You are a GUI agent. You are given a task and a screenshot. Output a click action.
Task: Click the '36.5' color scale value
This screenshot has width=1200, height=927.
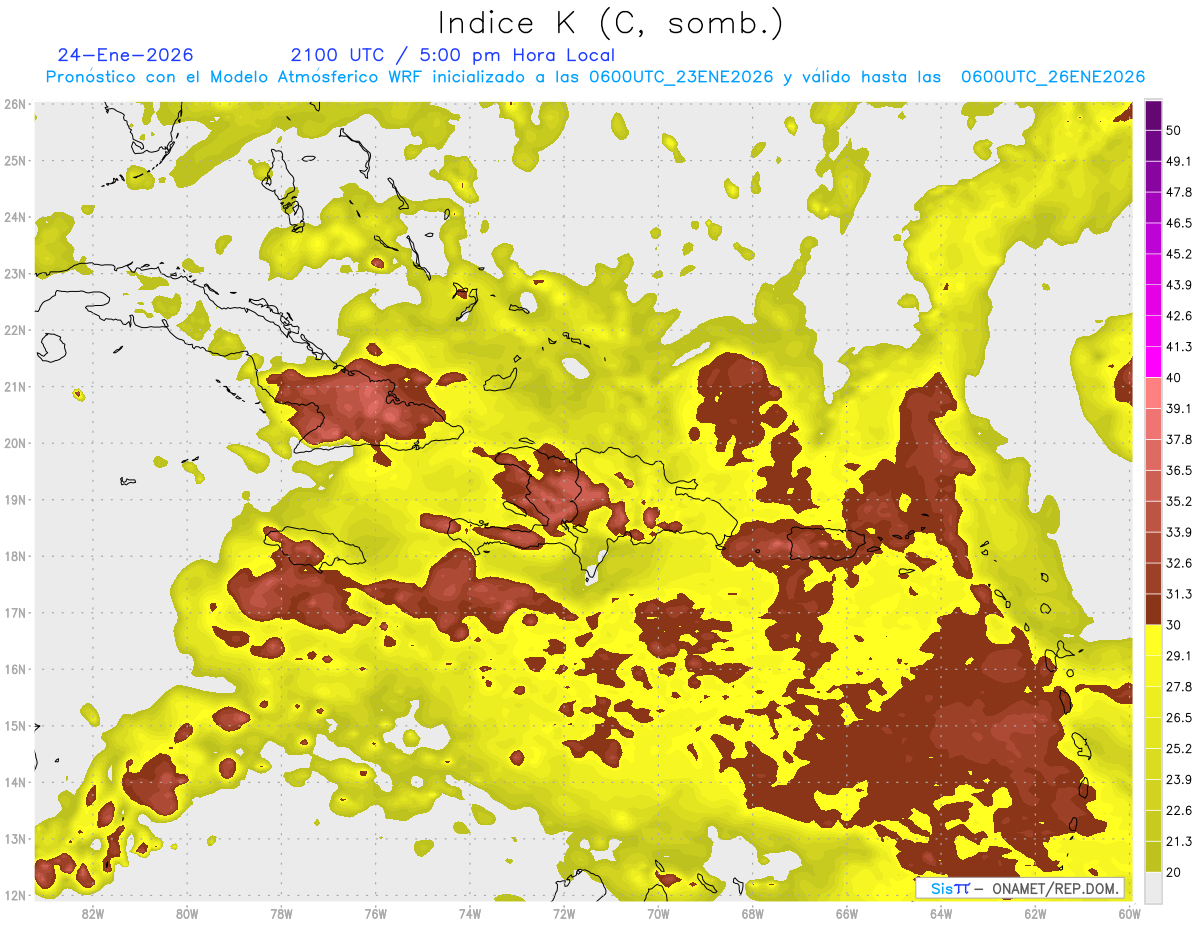click(x=1179, y=470)
